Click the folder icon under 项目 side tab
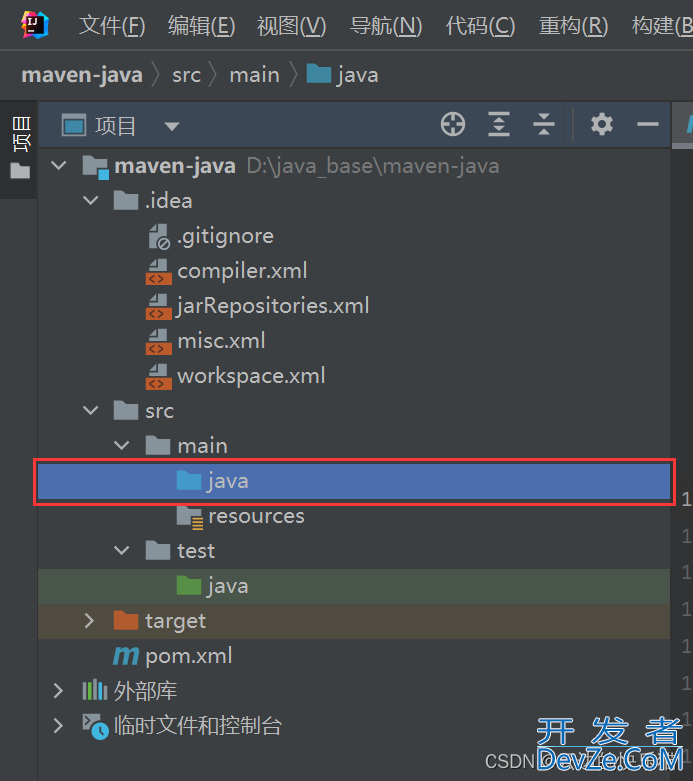The image size is (693, 781). click(20, 171)
